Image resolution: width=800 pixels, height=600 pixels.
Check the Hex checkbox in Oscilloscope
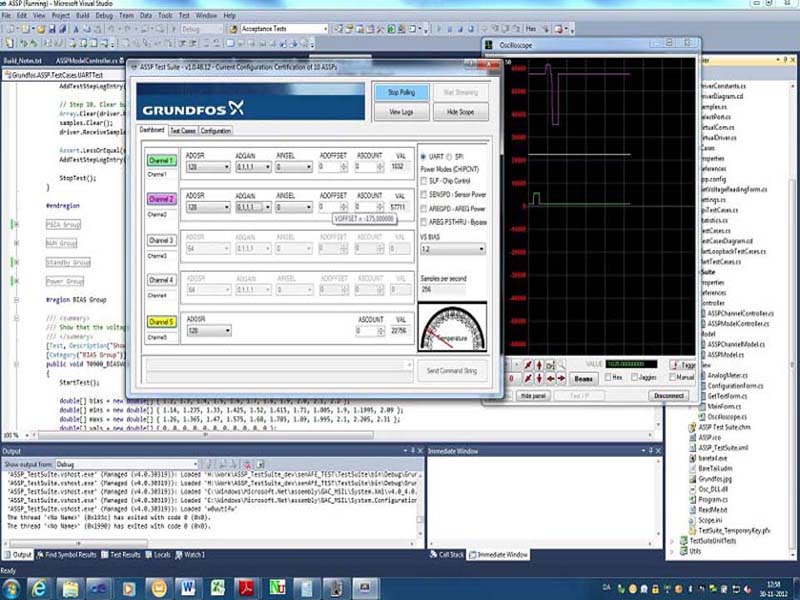[608, 377]
